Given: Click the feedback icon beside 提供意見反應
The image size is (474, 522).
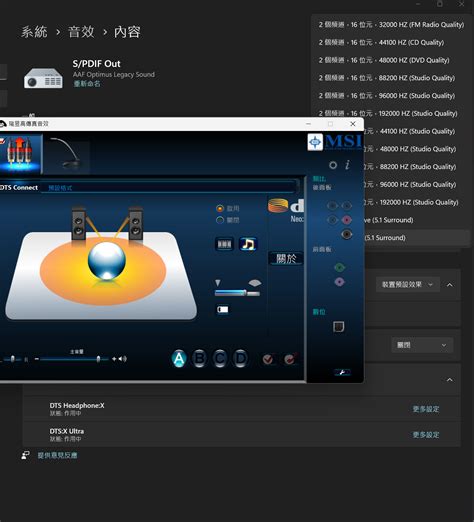Looking at the screenshot, I should (x=25, y=455).
